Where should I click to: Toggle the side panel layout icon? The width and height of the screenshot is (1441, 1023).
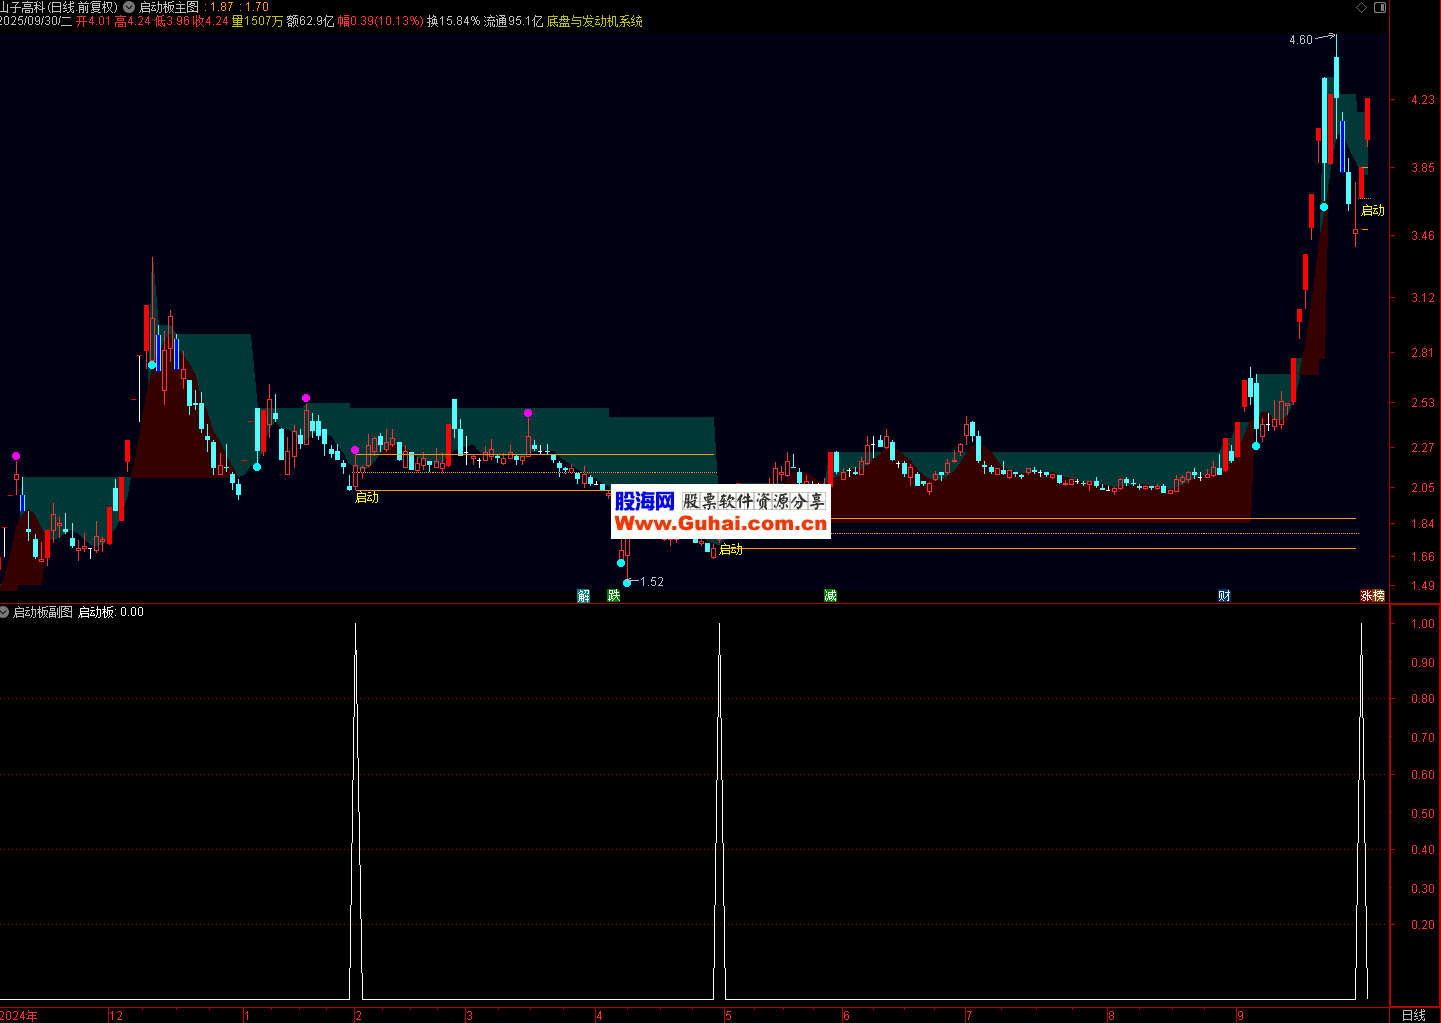click(x=1380, y=7)
